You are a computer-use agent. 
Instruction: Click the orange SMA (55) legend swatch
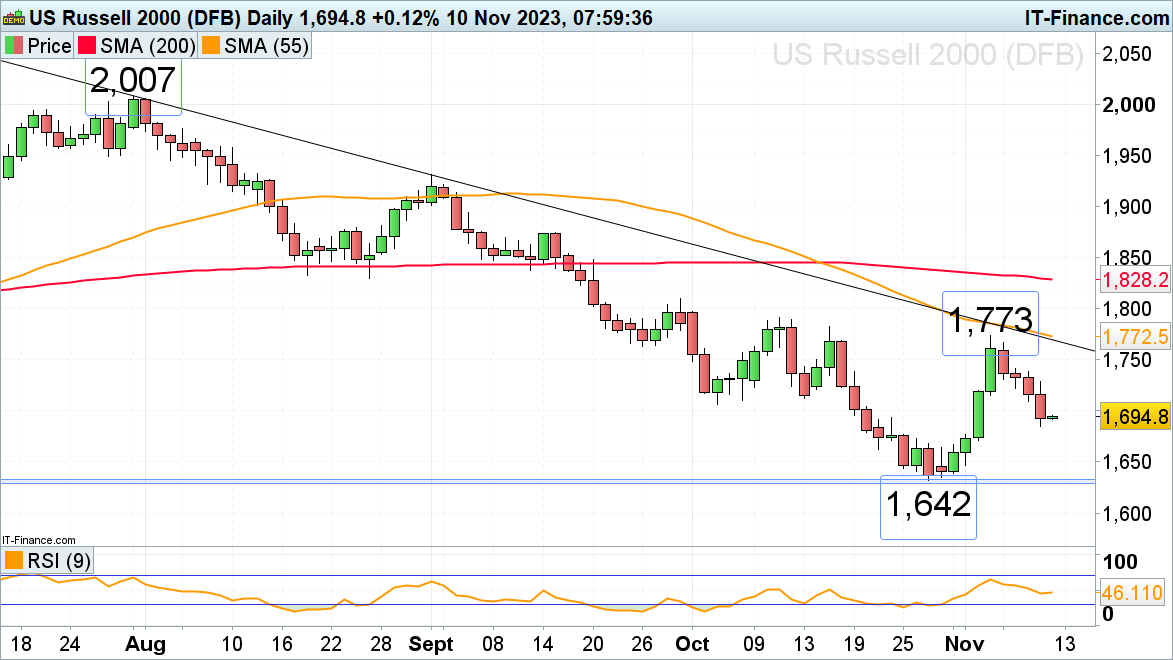coord(211,46)
